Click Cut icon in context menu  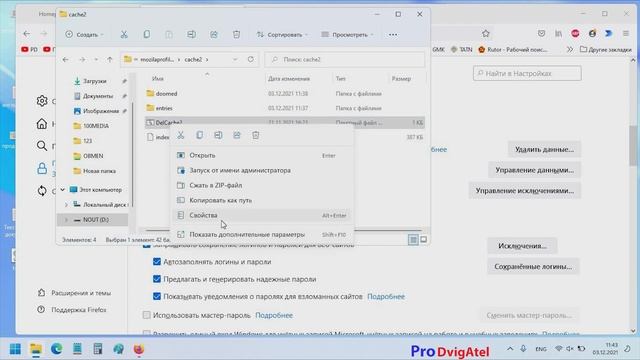pyautogui.click(x=180, y=135)
